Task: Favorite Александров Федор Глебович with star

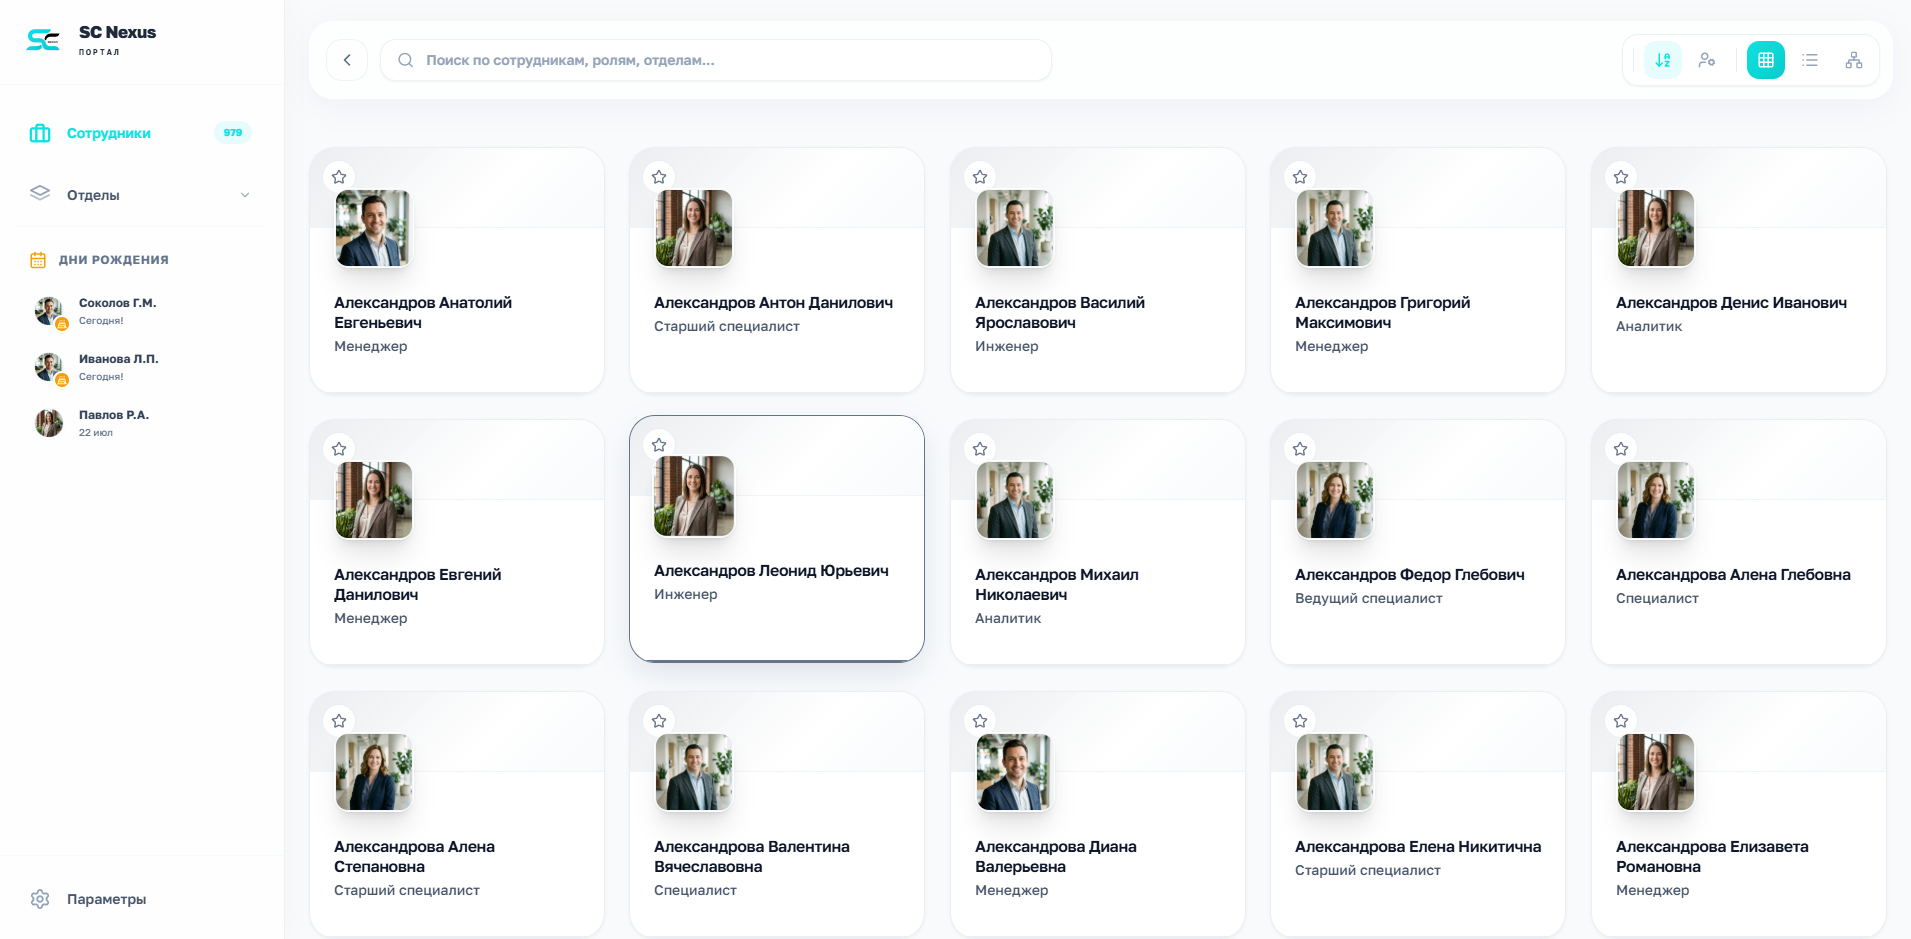Action: [x=1300, y=449]
